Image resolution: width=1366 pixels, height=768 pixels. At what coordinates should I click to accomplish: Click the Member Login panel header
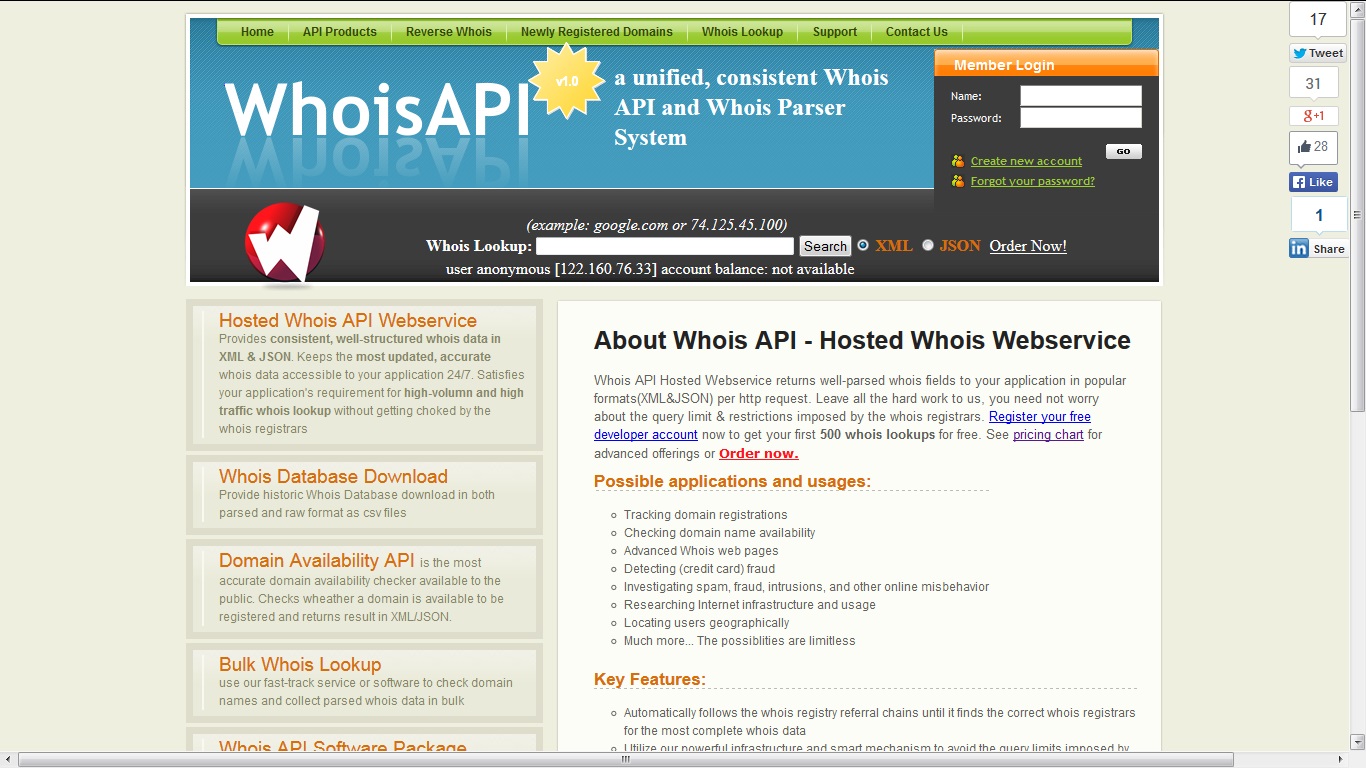1046,64
